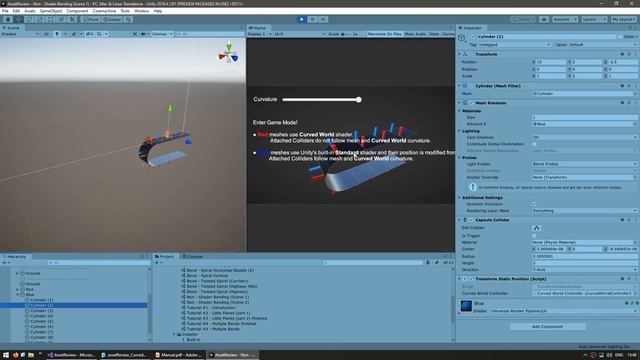The width and height of the screenshot is (640, 360).
Task: Open the Assets menu
Action: pos(29,11)
